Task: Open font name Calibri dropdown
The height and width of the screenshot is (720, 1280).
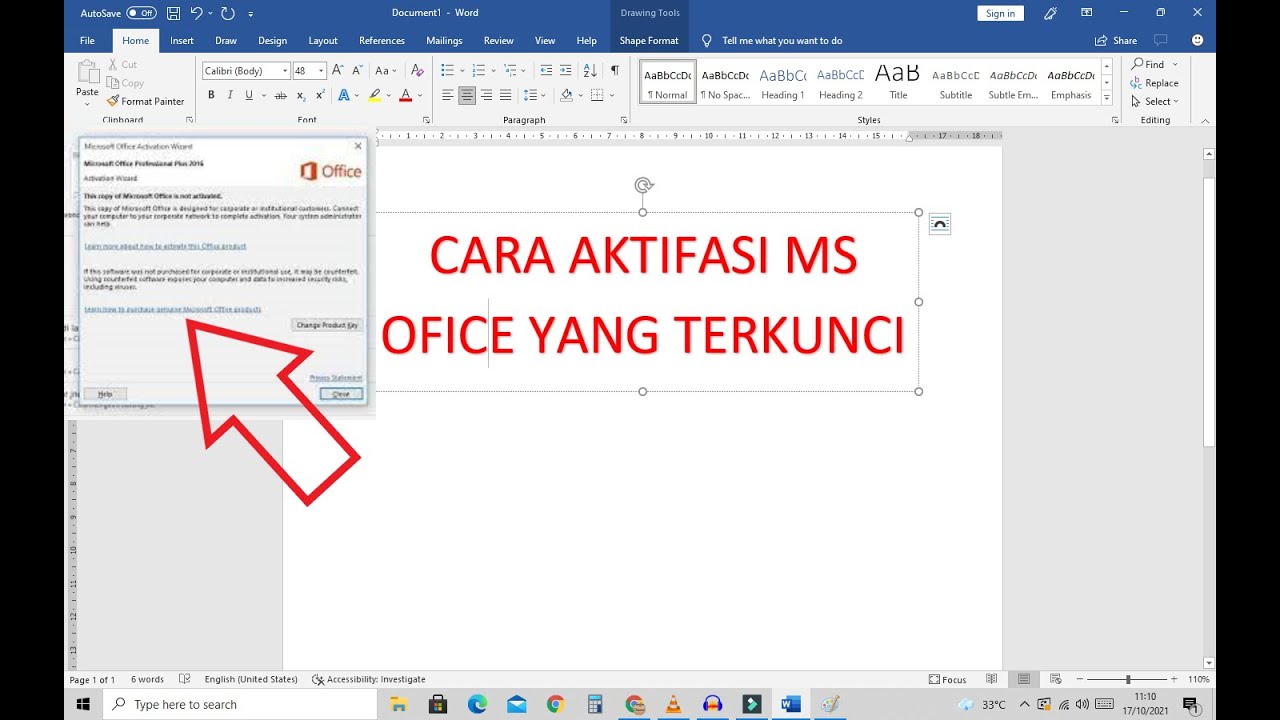Action: click(284, 71)
